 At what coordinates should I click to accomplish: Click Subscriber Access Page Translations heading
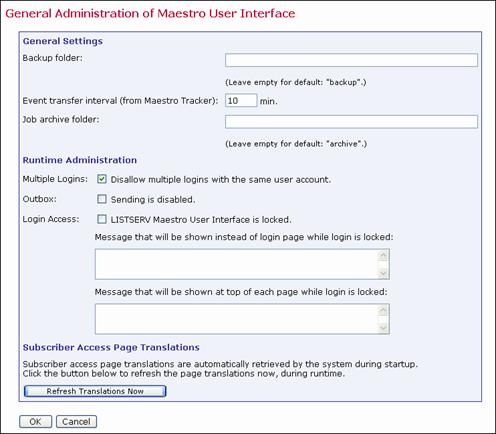tap(111, 347)
